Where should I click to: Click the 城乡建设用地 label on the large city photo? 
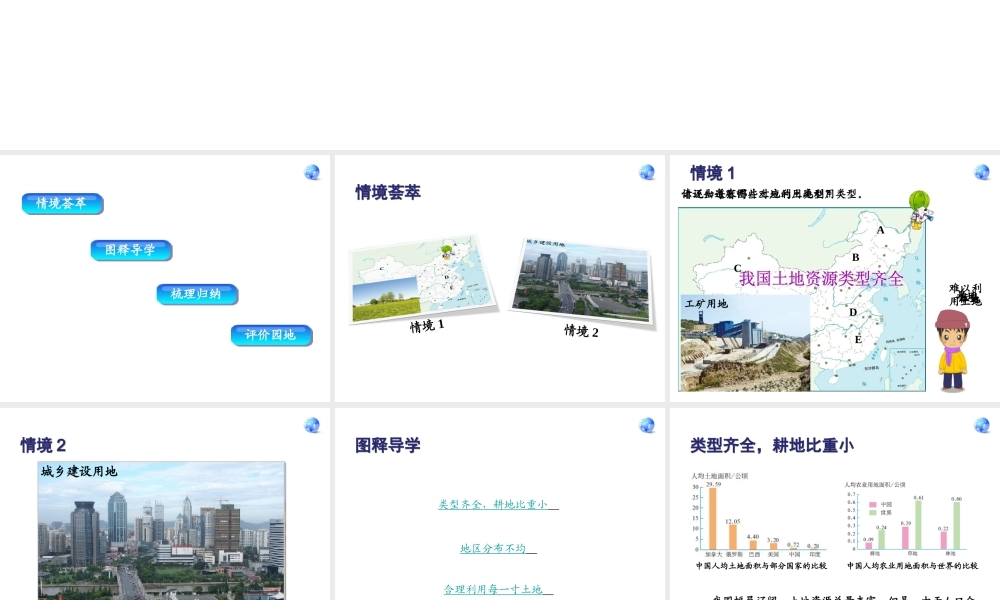79,471
